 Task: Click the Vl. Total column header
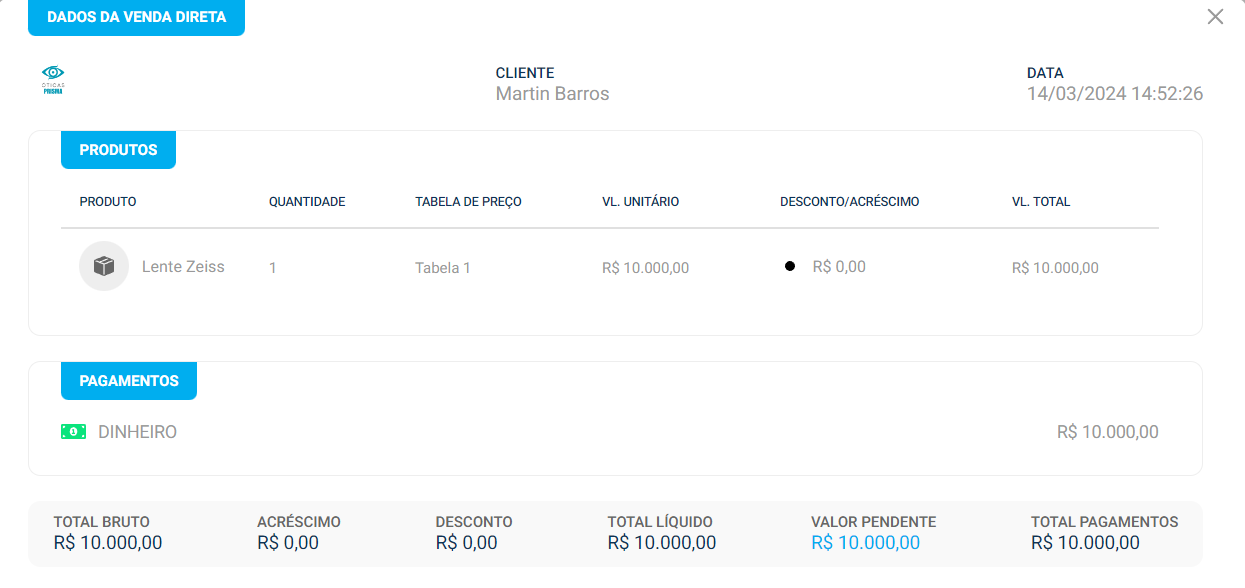[1040, 202]
